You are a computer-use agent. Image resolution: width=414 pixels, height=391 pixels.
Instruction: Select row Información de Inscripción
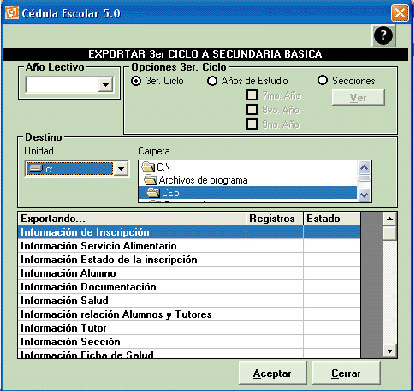(x=189, y=232)
